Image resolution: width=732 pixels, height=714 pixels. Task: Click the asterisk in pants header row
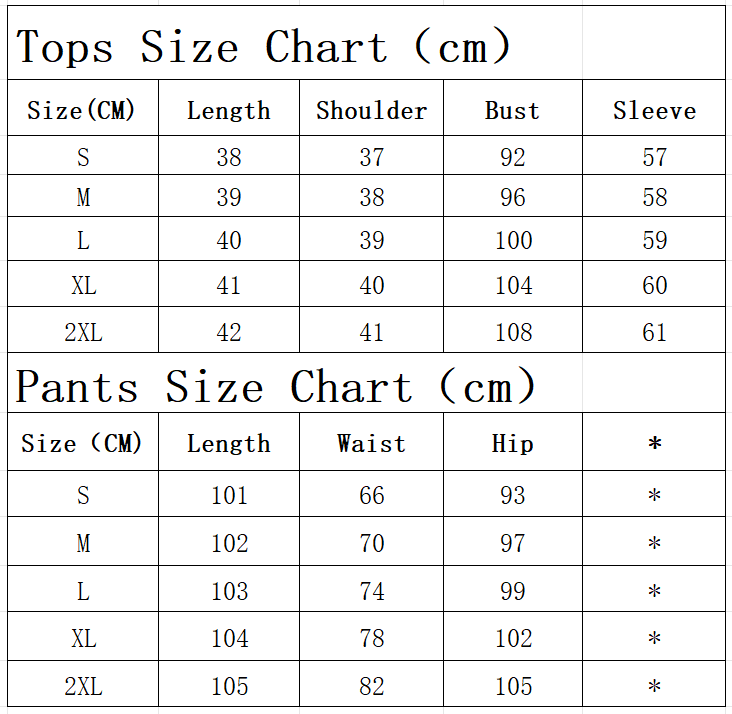coord(654,443)
